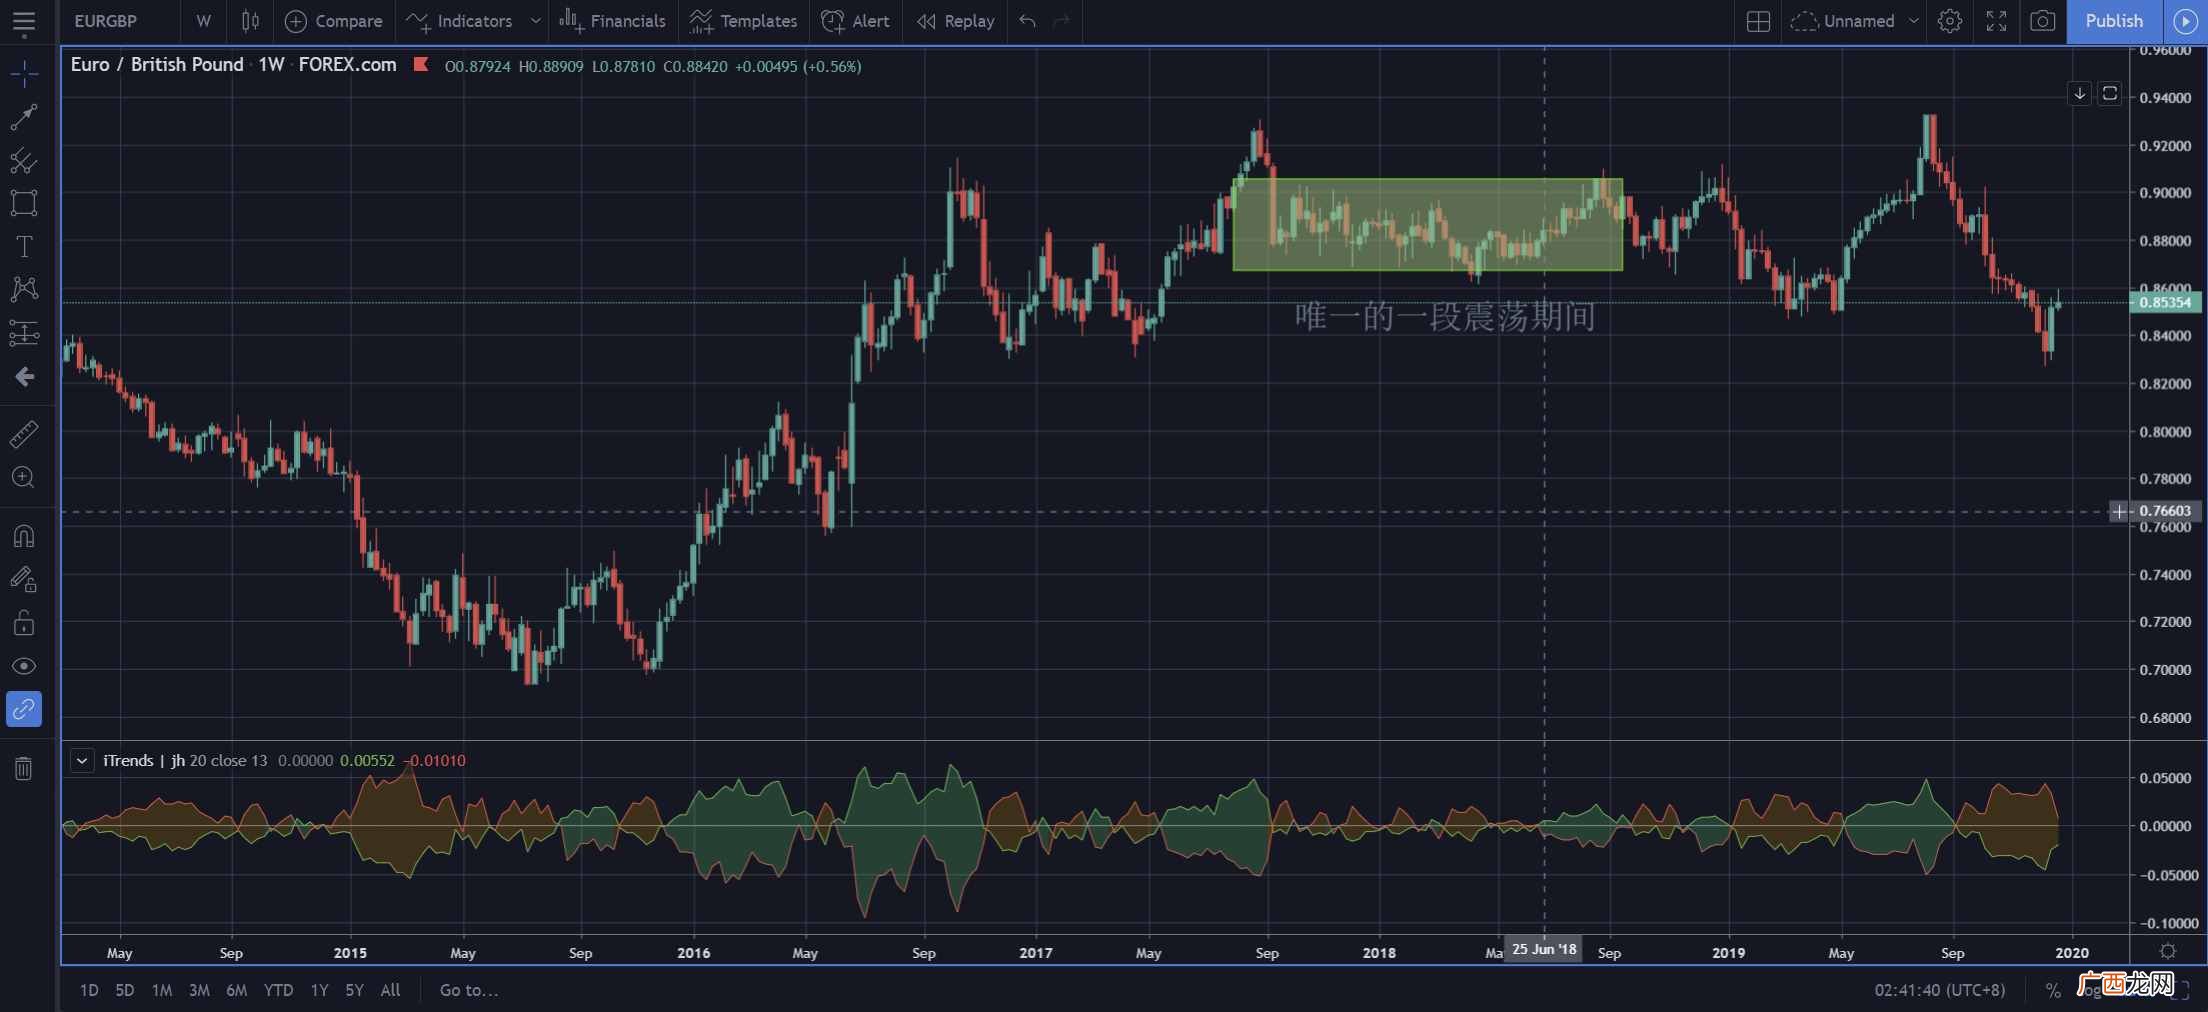Open the hamburger main menu

pos(24,21)
